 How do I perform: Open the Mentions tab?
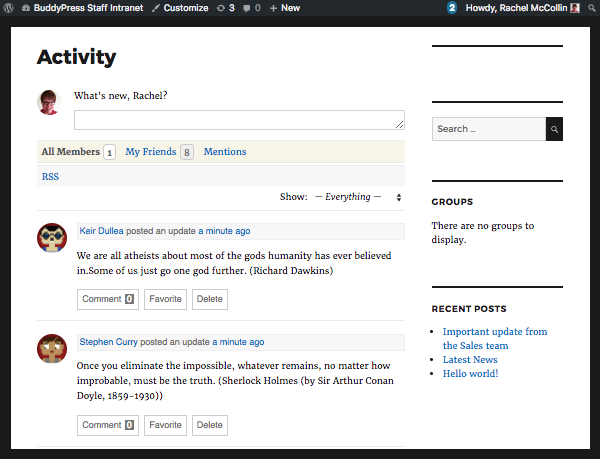tap(225, 152)
